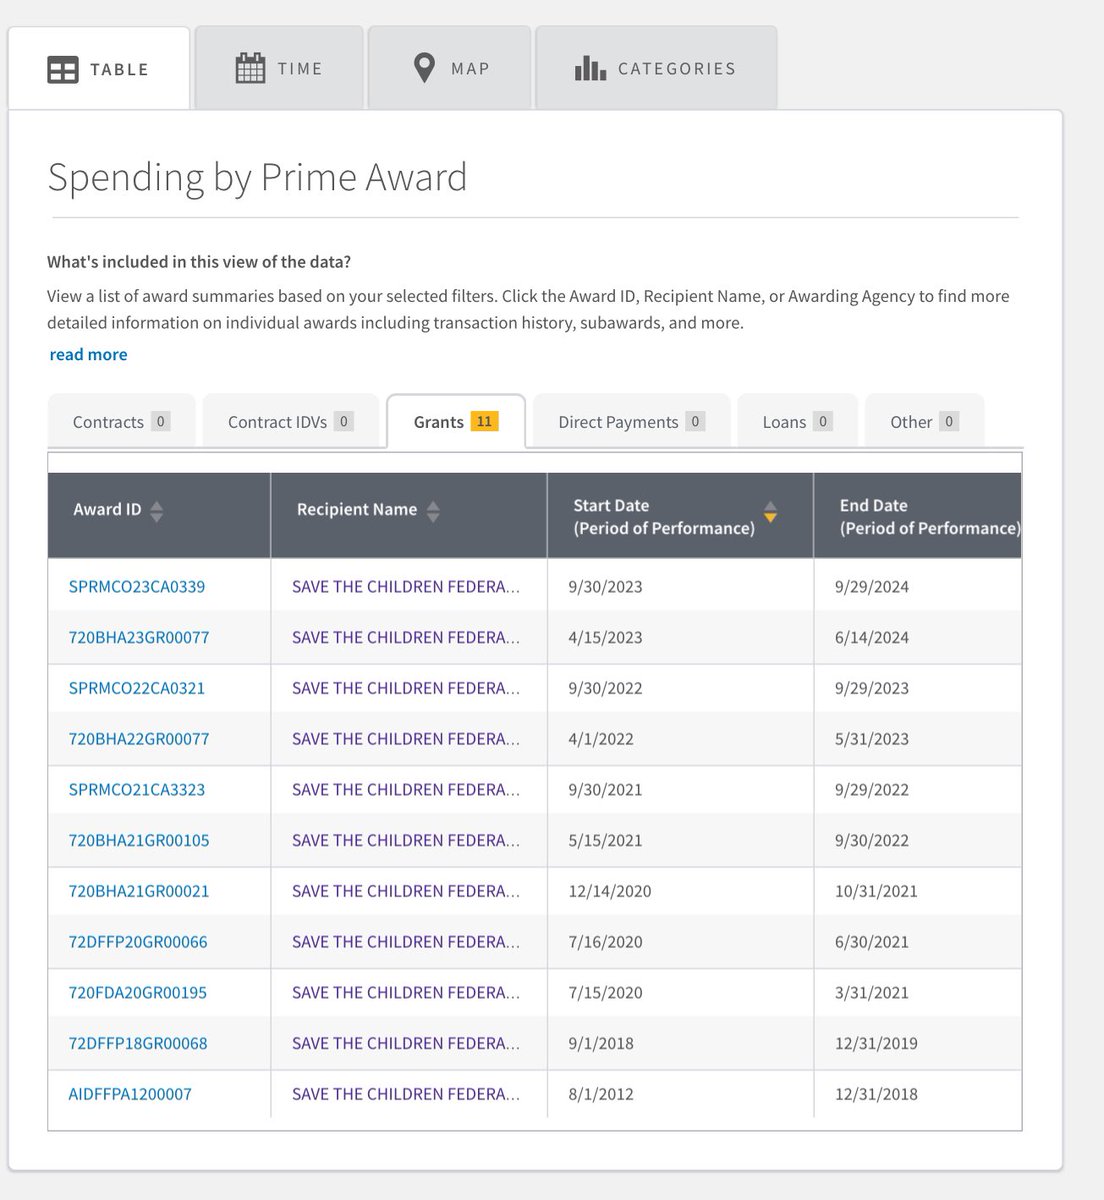Screen dimensions: 1104x1200
Task: Open award 72DFFP20GR00066
Action: click(138, 942)
